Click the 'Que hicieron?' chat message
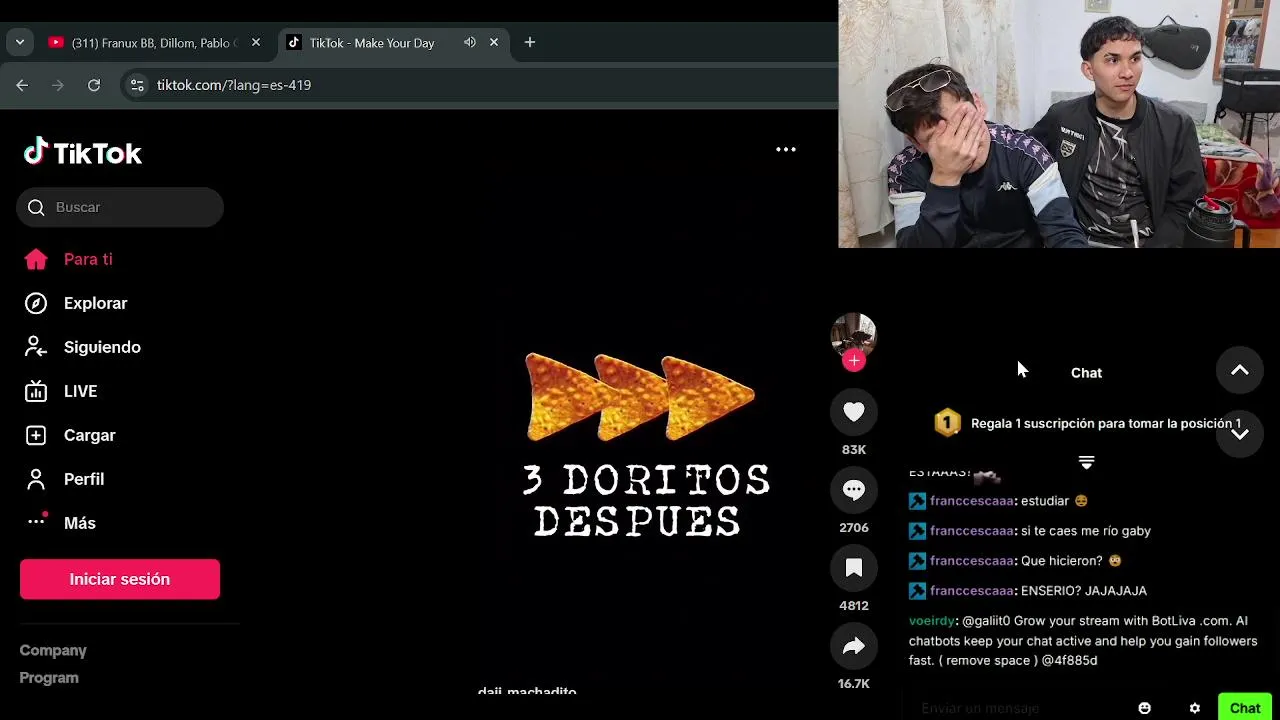The image size is (1280, 720). 1015,561
